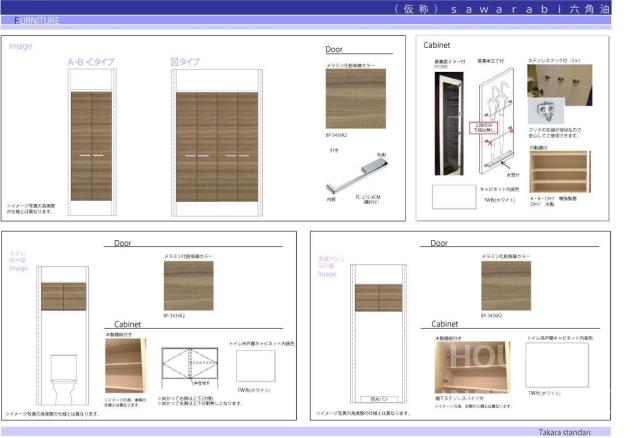Click the door color swatch in bottom-left panel
The image size is (640, 438).
(x=188, y=287)
